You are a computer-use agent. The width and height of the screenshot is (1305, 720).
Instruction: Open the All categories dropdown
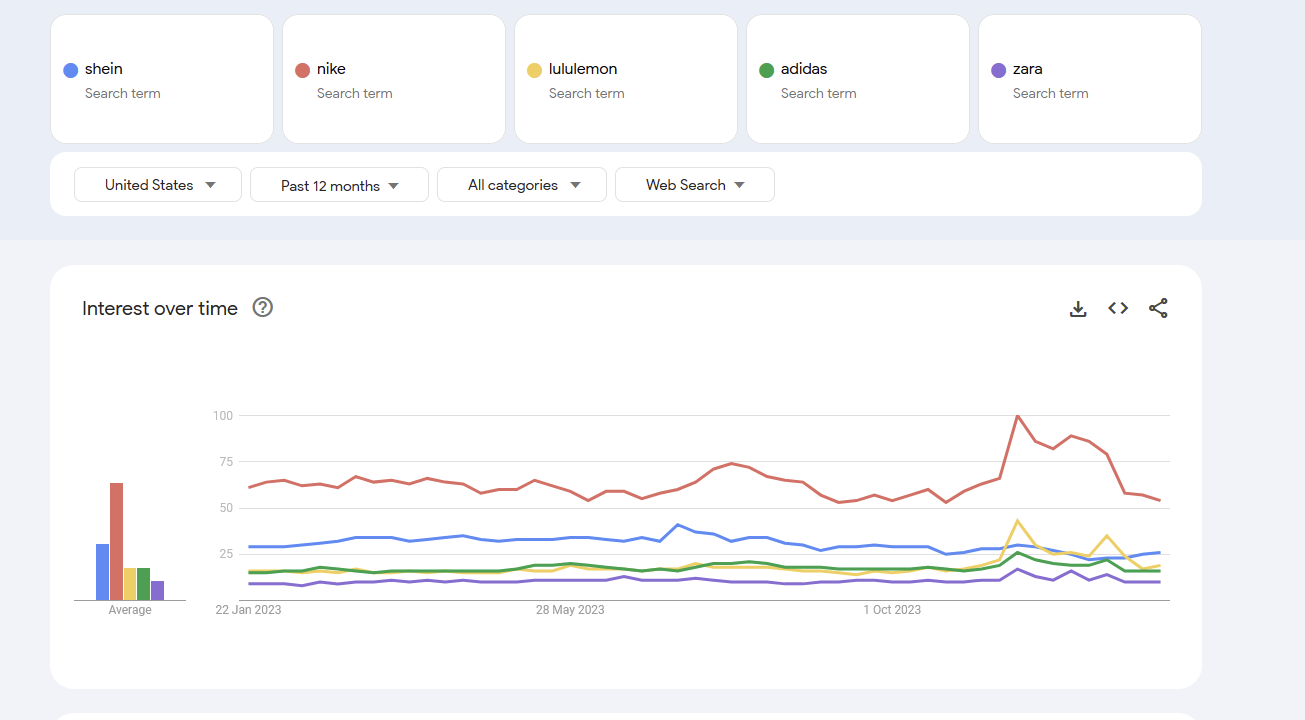pos(522,185)
